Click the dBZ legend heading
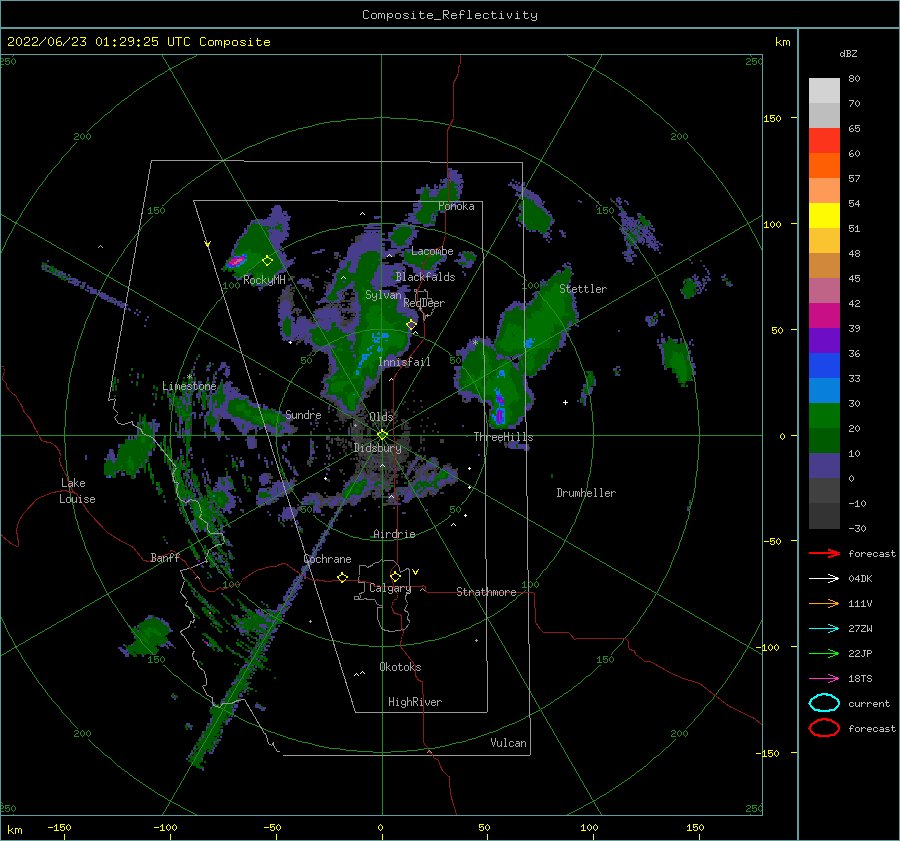 [x=848, y=53]
